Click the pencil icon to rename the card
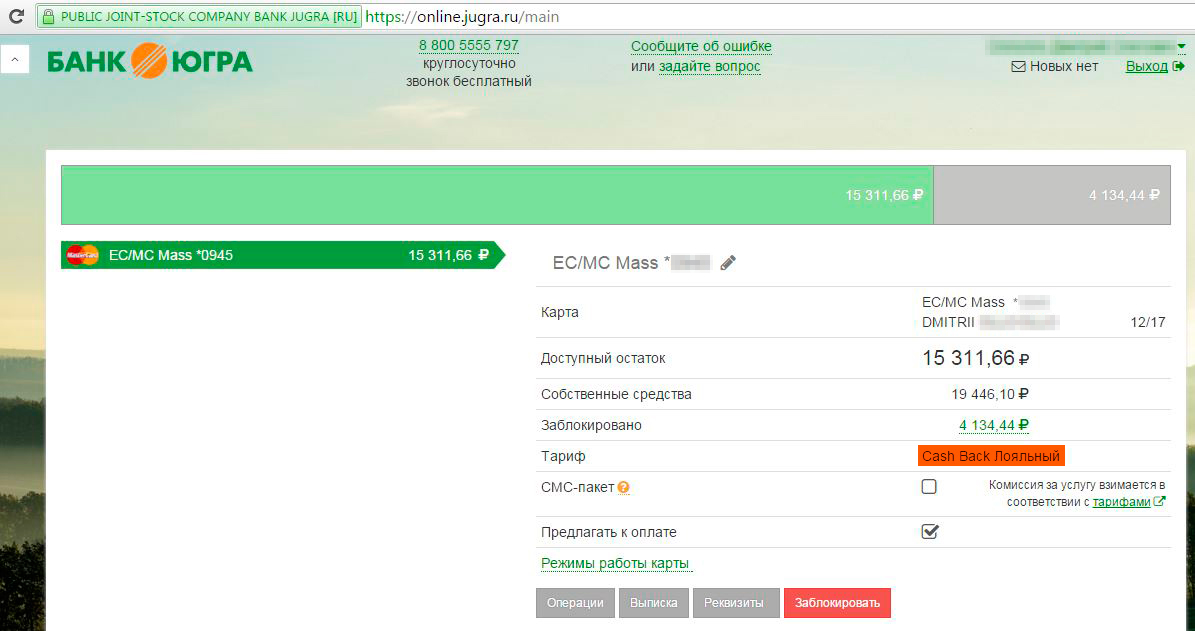Image resolution: width=1195 pixels, height=631 pixels. 728,263
